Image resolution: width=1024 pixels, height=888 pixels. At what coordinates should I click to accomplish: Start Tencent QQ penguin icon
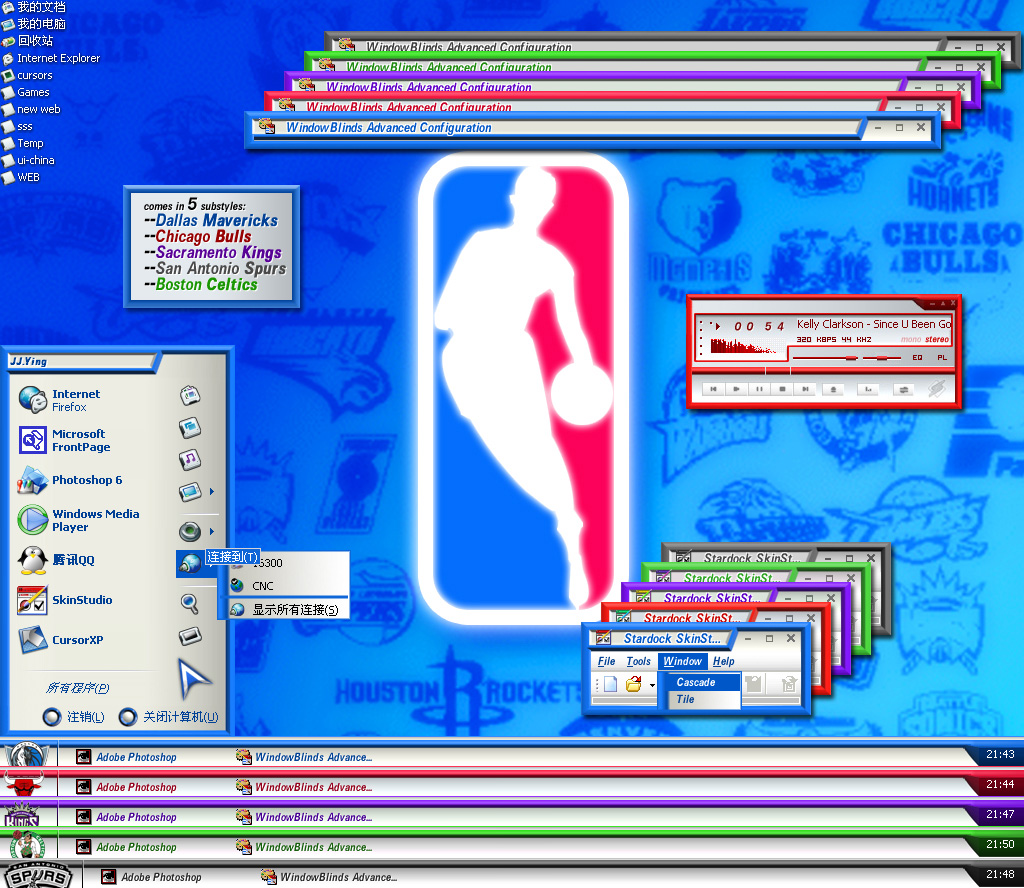tap(32, 560)
